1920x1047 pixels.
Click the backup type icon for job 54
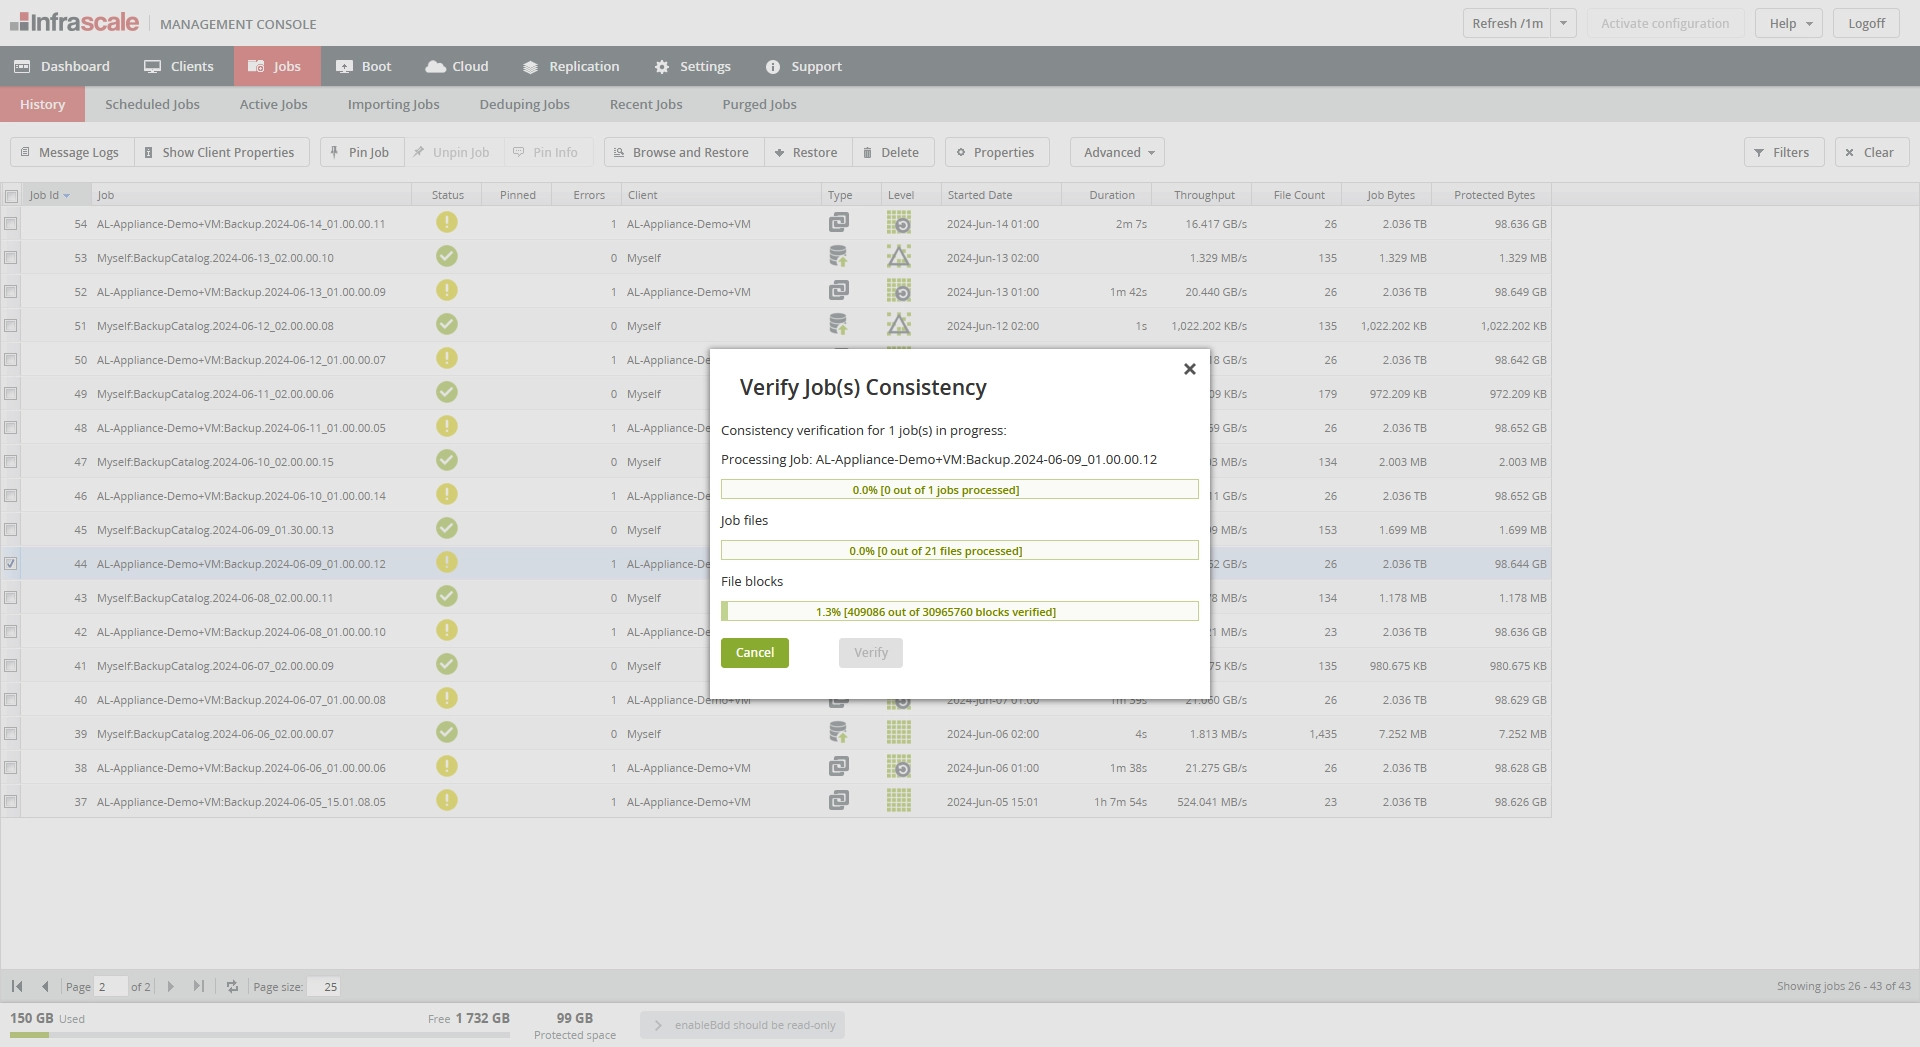click(839, 223)
